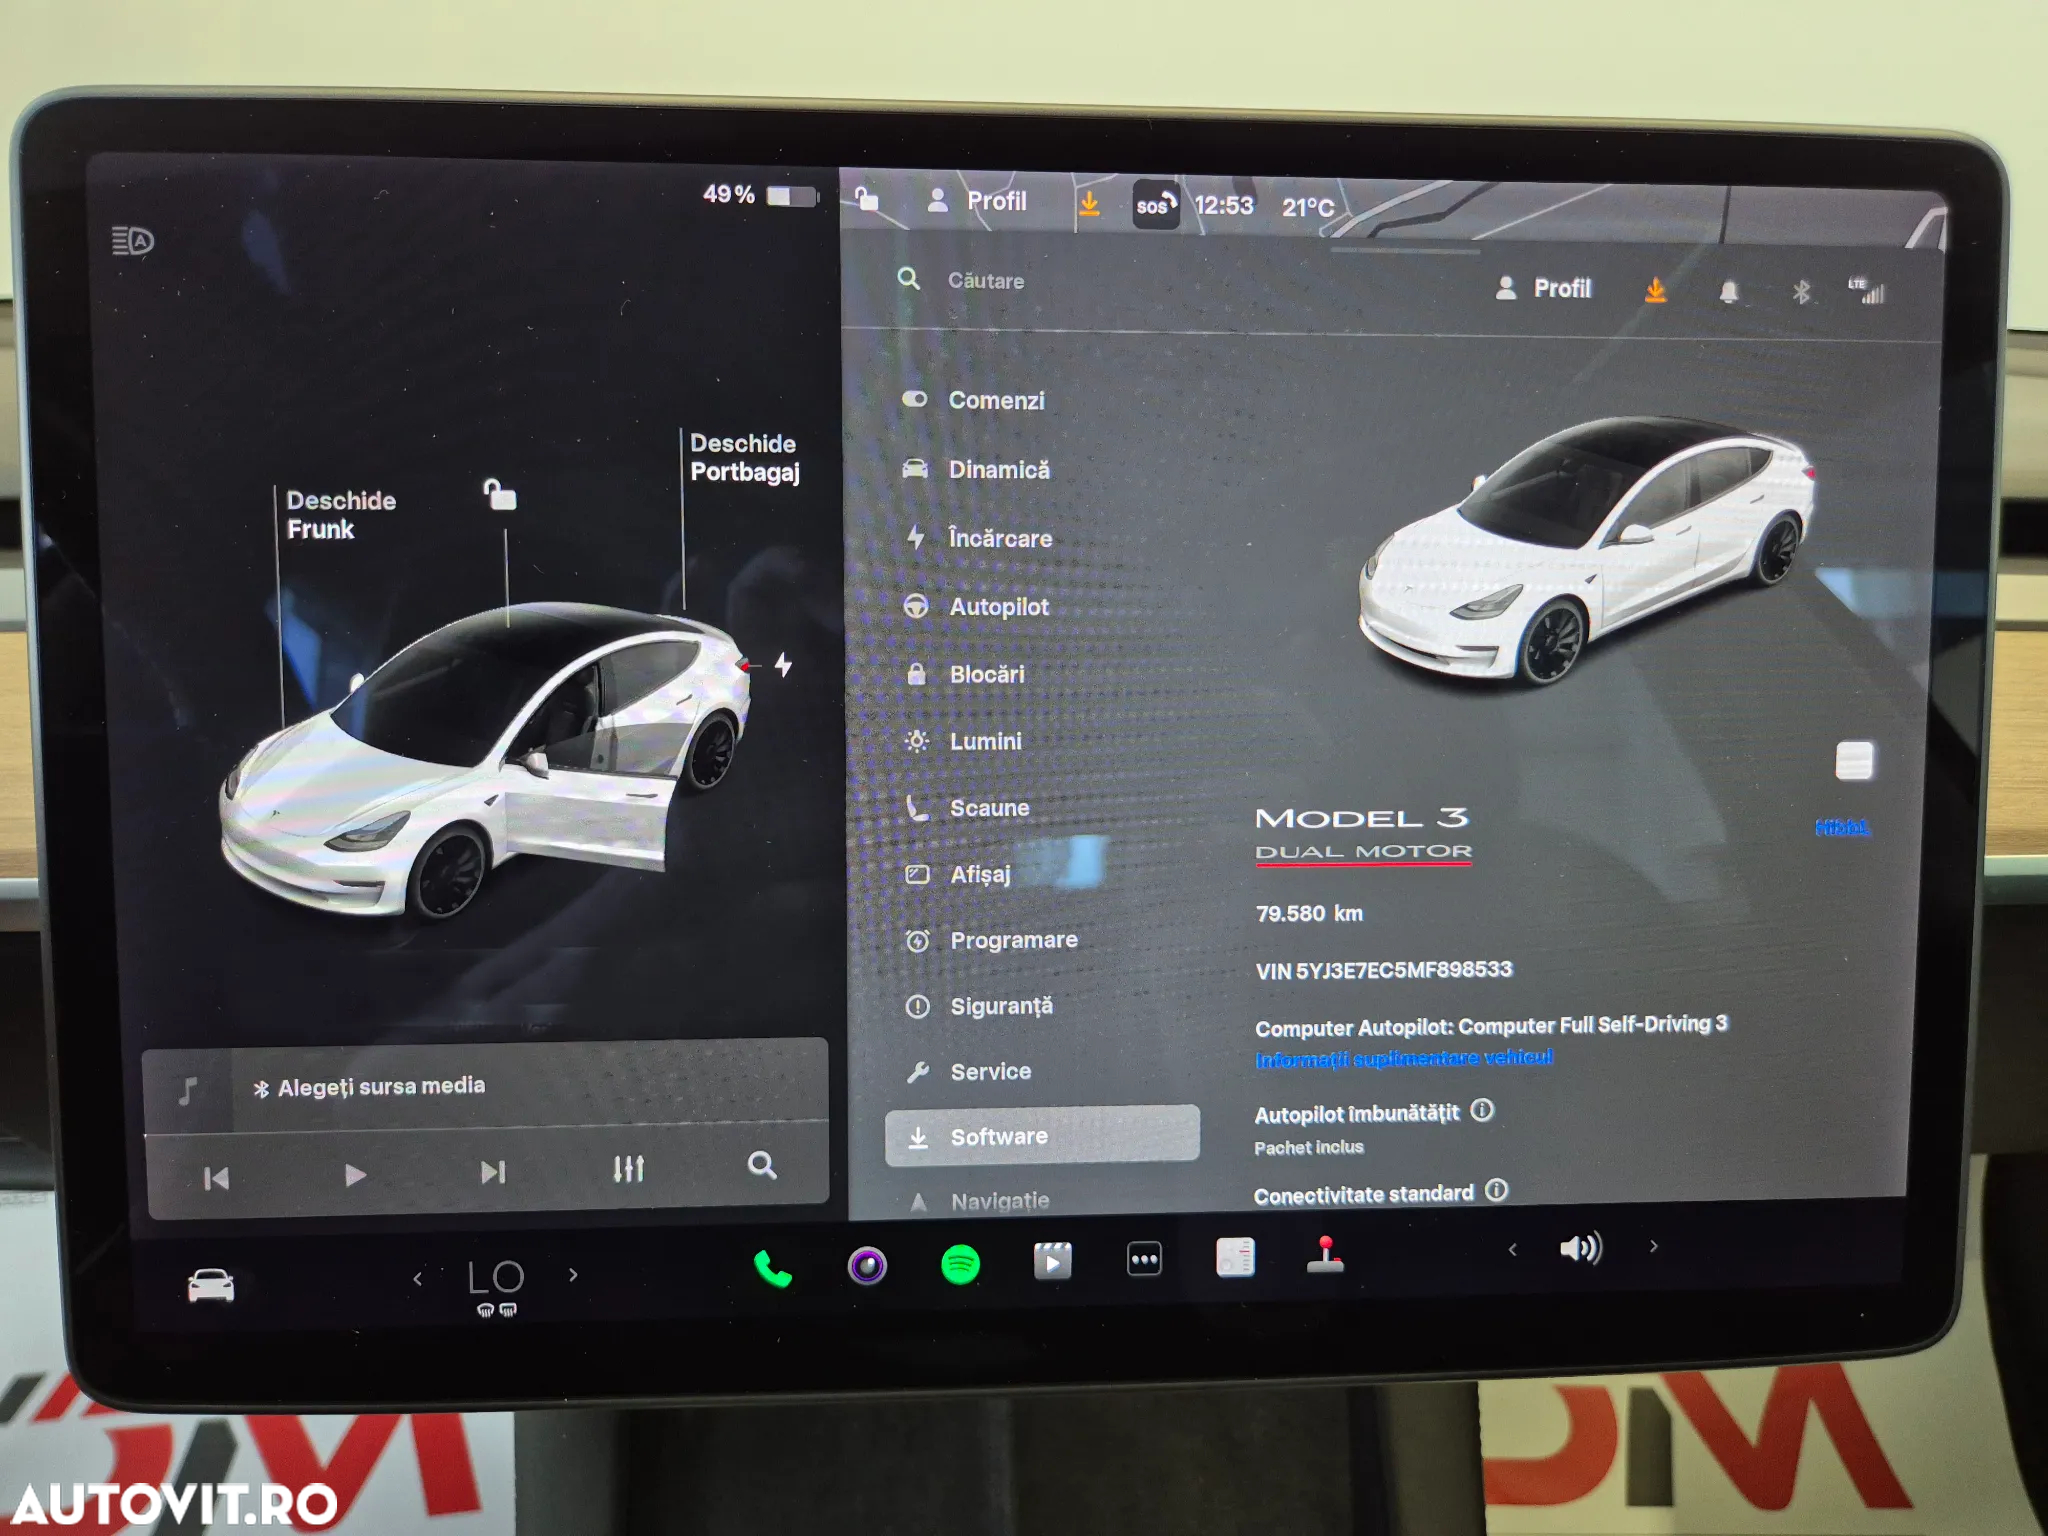Open Profil in the settings header

coord(1542,289)
